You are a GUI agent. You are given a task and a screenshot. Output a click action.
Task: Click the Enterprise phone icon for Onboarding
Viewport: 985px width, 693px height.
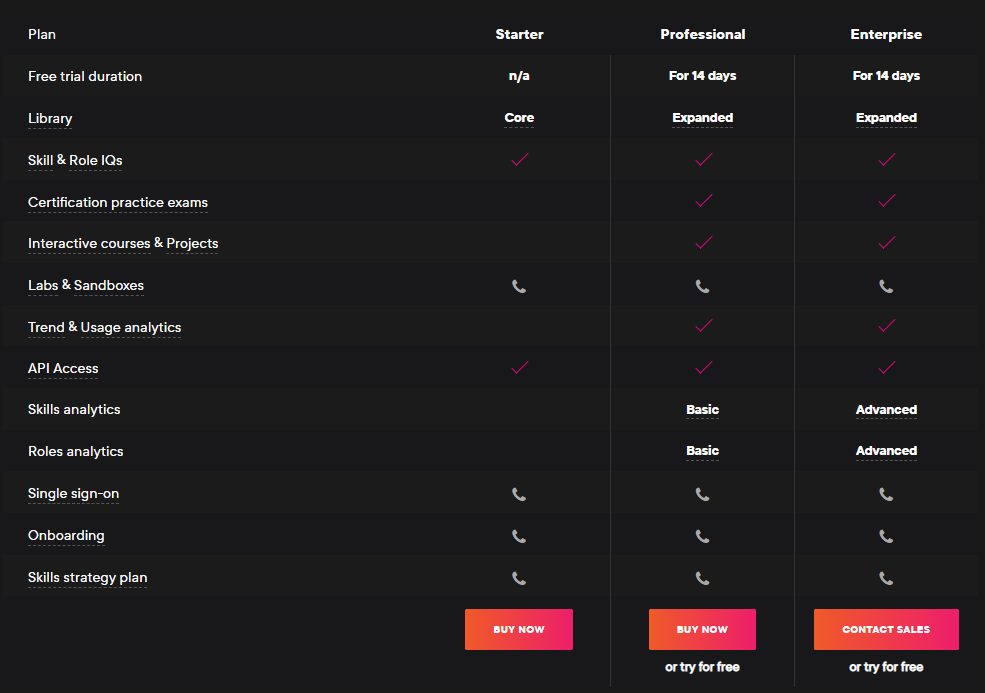click(886, 536)
